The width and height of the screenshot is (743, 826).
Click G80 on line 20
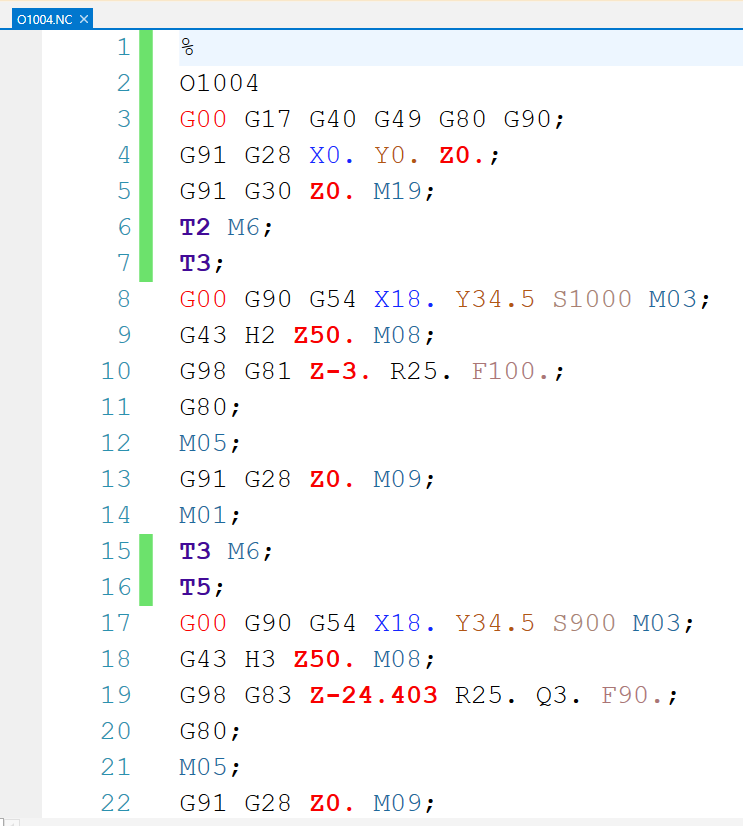[203, 731]
